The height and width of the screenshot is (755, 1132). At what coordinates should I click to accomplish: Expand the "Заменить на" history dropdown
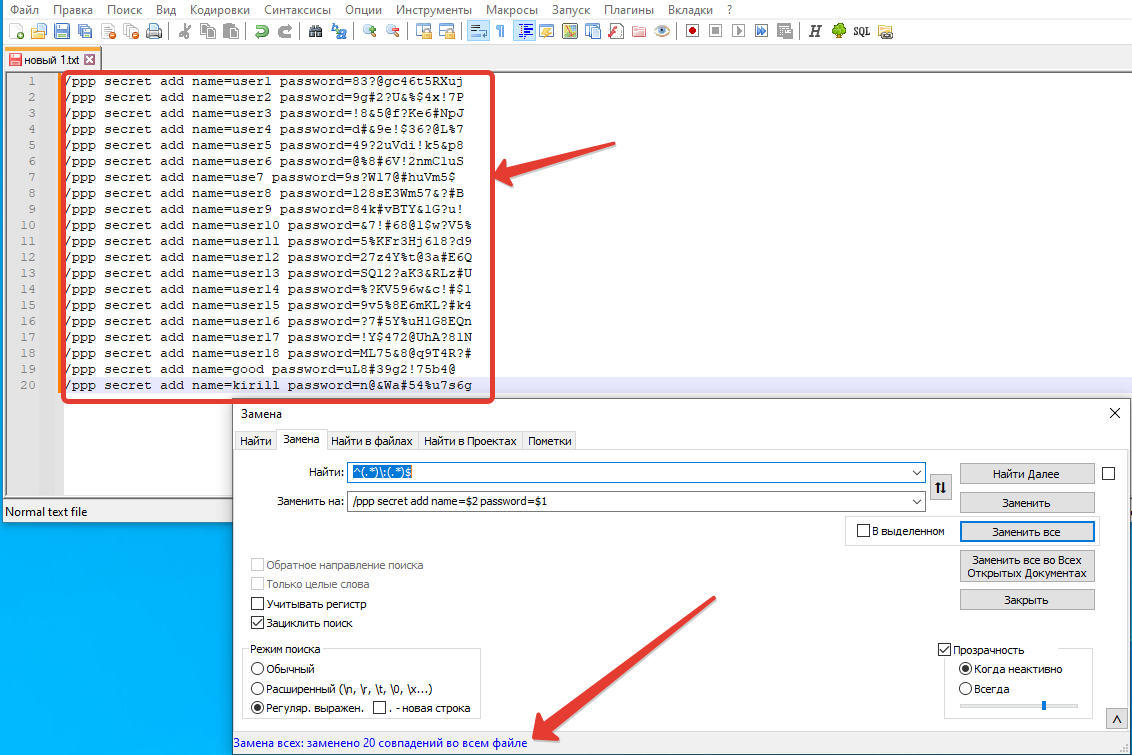coord(916,501)
